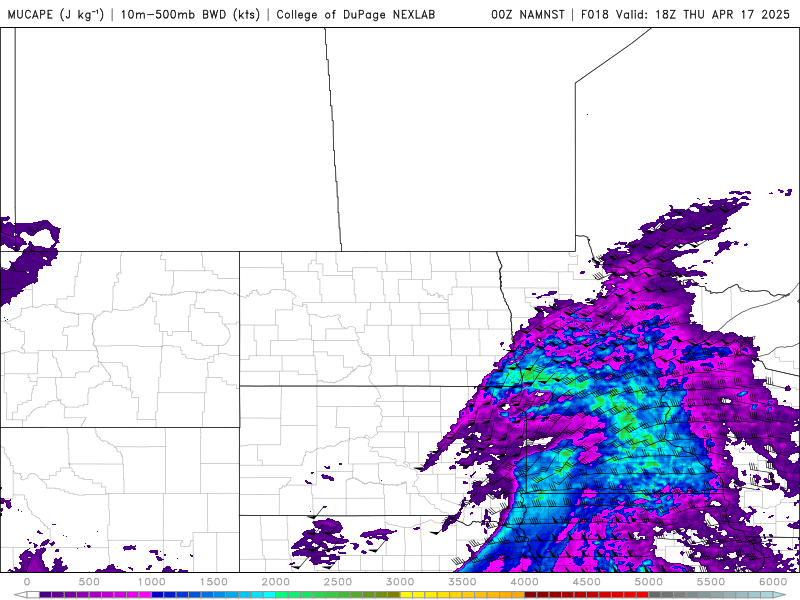Screen dimensions: 800x600
Task: Click the left arrow end of the color bar
Action: pyautogui.click(x=20, y=594)
